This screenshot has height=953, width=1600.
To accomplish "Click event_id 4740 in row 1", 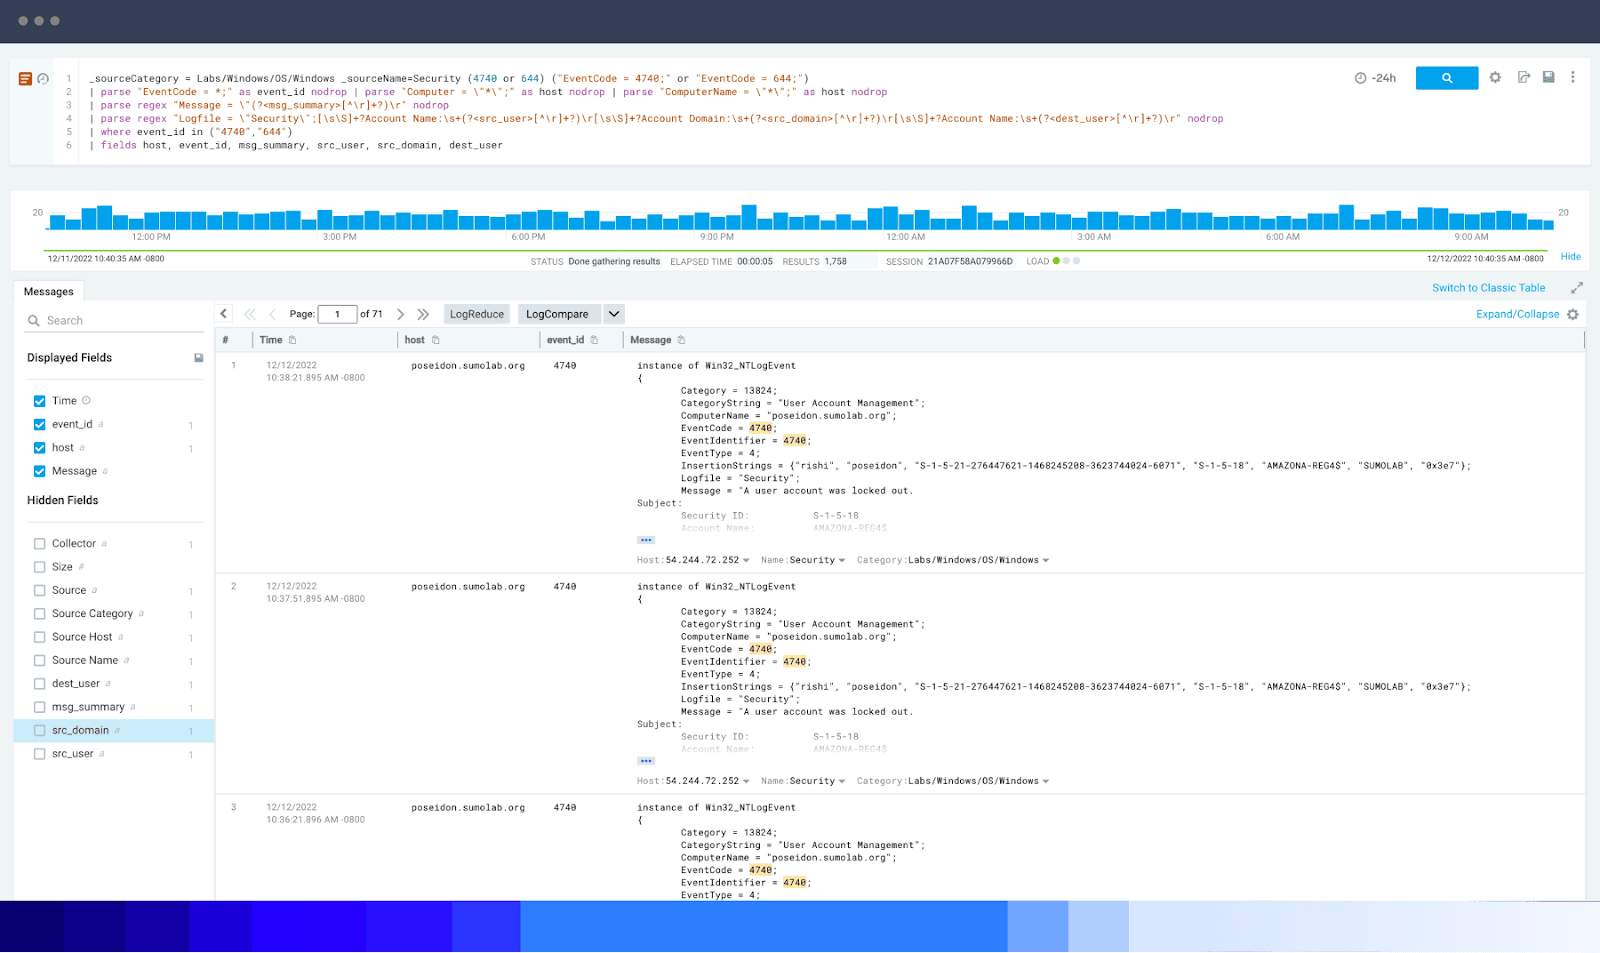I will (x=565, y=366).
